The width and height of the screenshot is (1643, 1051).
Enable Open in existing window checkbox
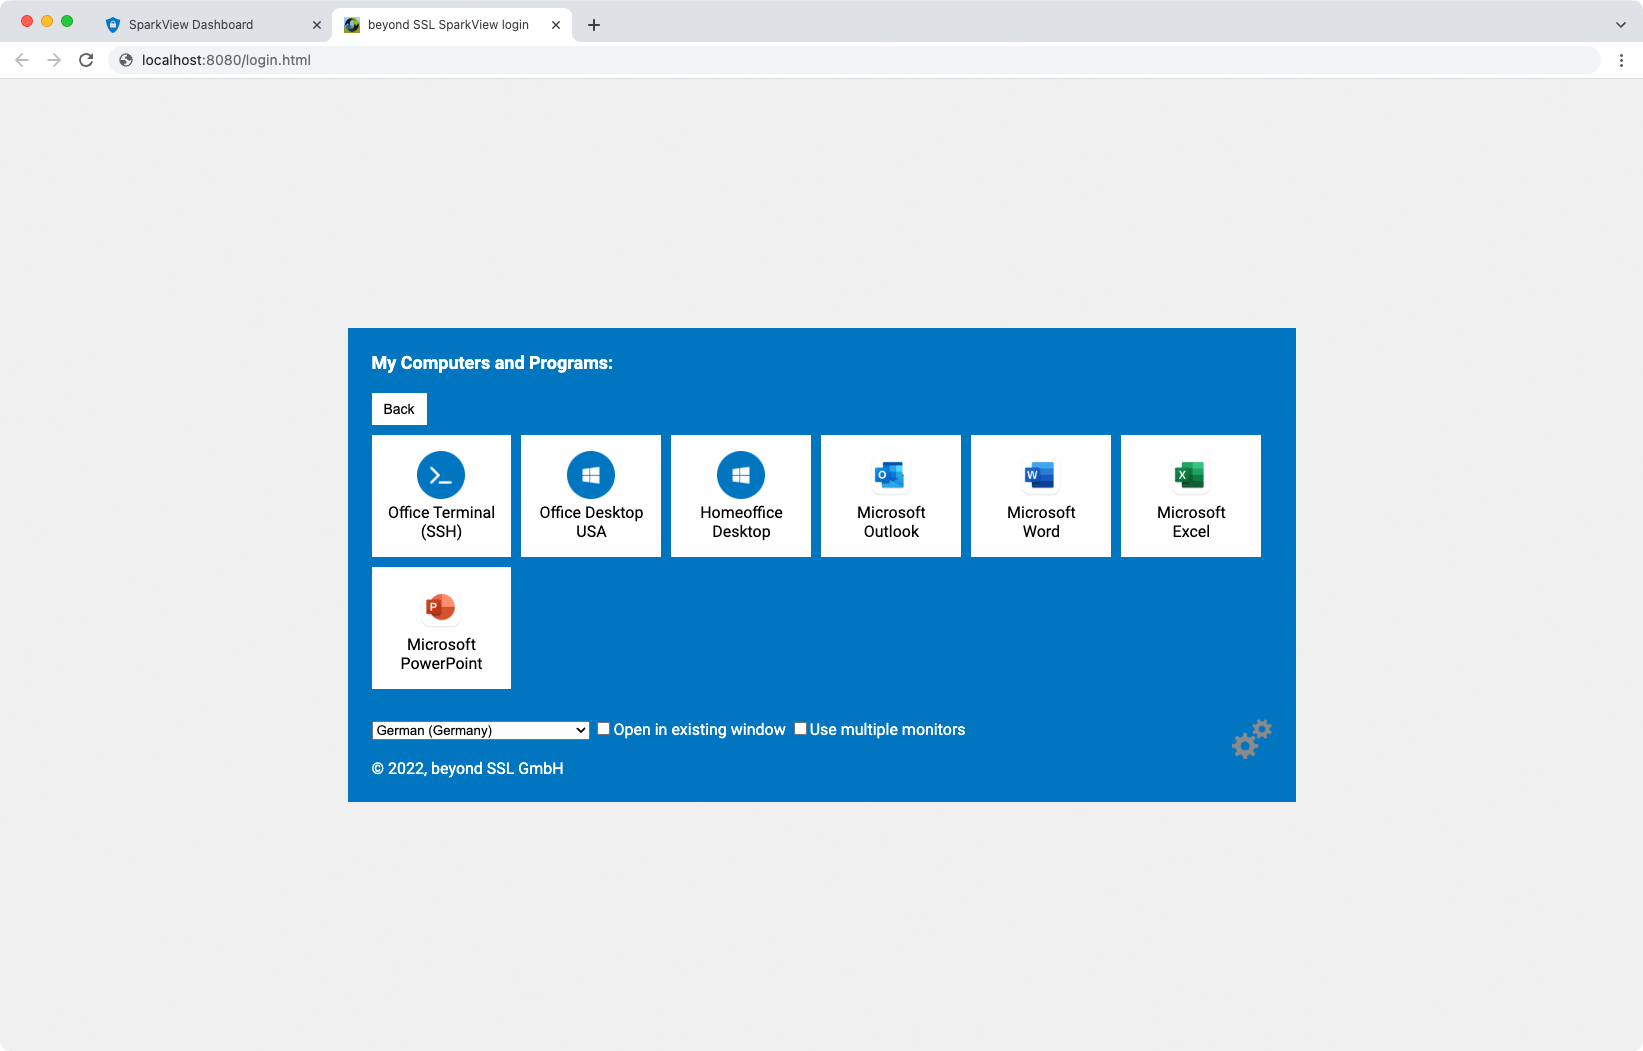604,729
